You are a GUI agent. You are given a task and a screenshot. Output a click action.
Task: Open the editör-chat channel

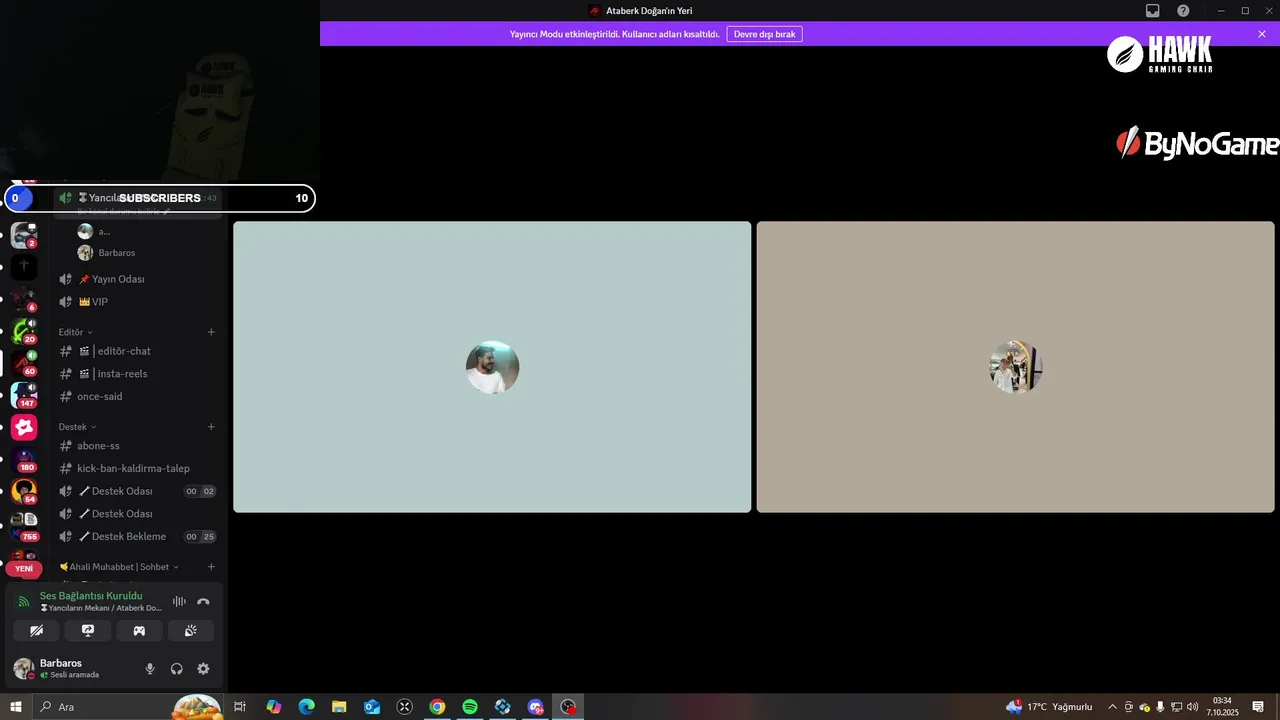pyautogui.click(x=138, y=351)
